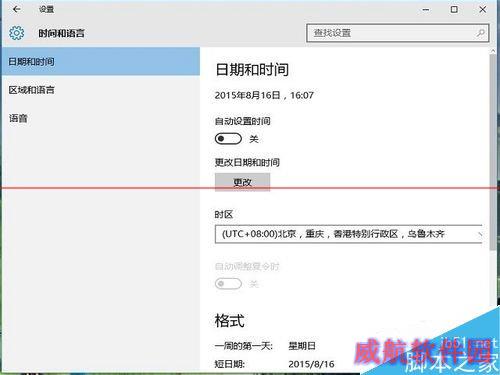Click the settings gear icon
Image resolution: width=500 pixels, height=375 pixels.
click(16, 33)
